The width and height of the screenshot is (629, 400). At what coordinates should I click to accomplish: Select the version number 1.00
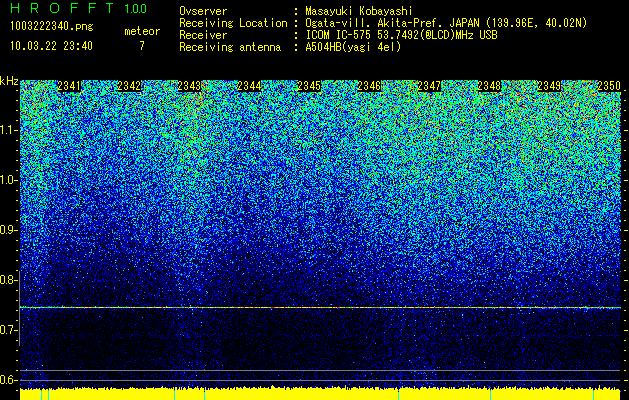point(136,9)
